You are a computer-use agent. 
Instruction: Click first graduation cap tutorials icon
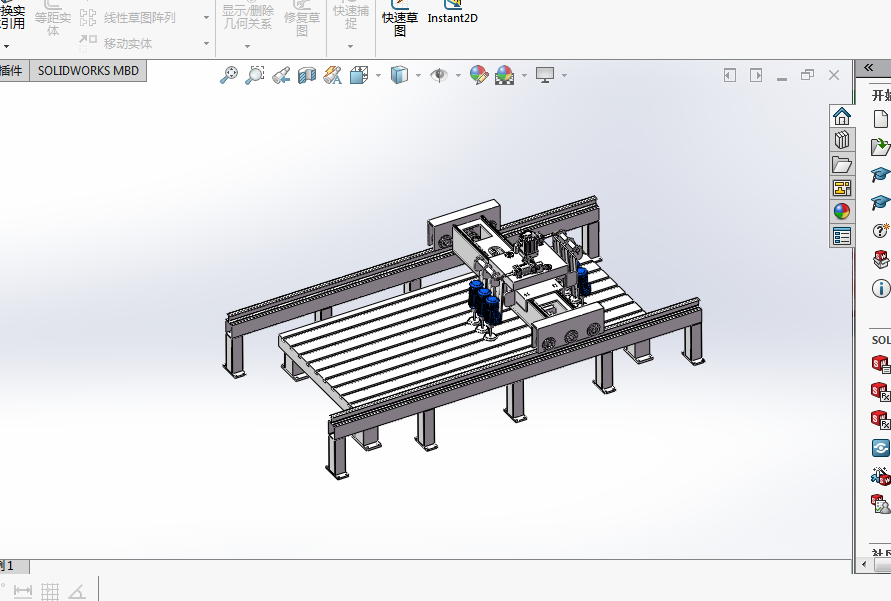click(x=880, y=174)
